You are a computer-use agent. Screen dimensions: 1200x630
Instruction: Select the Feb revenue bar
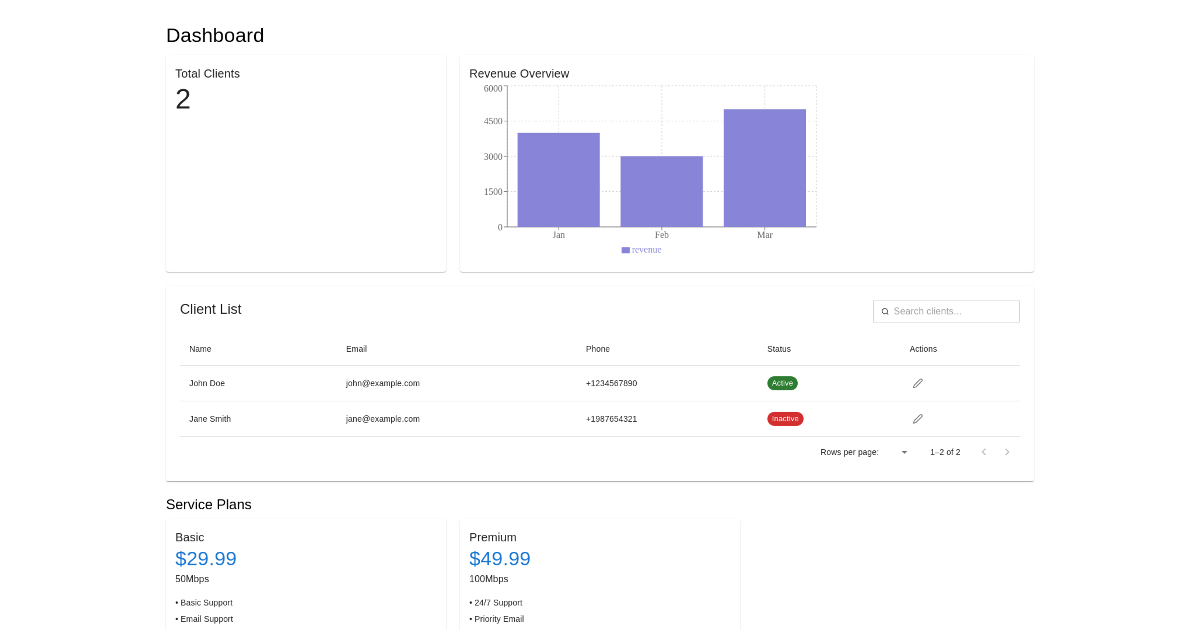pos(661,191)
